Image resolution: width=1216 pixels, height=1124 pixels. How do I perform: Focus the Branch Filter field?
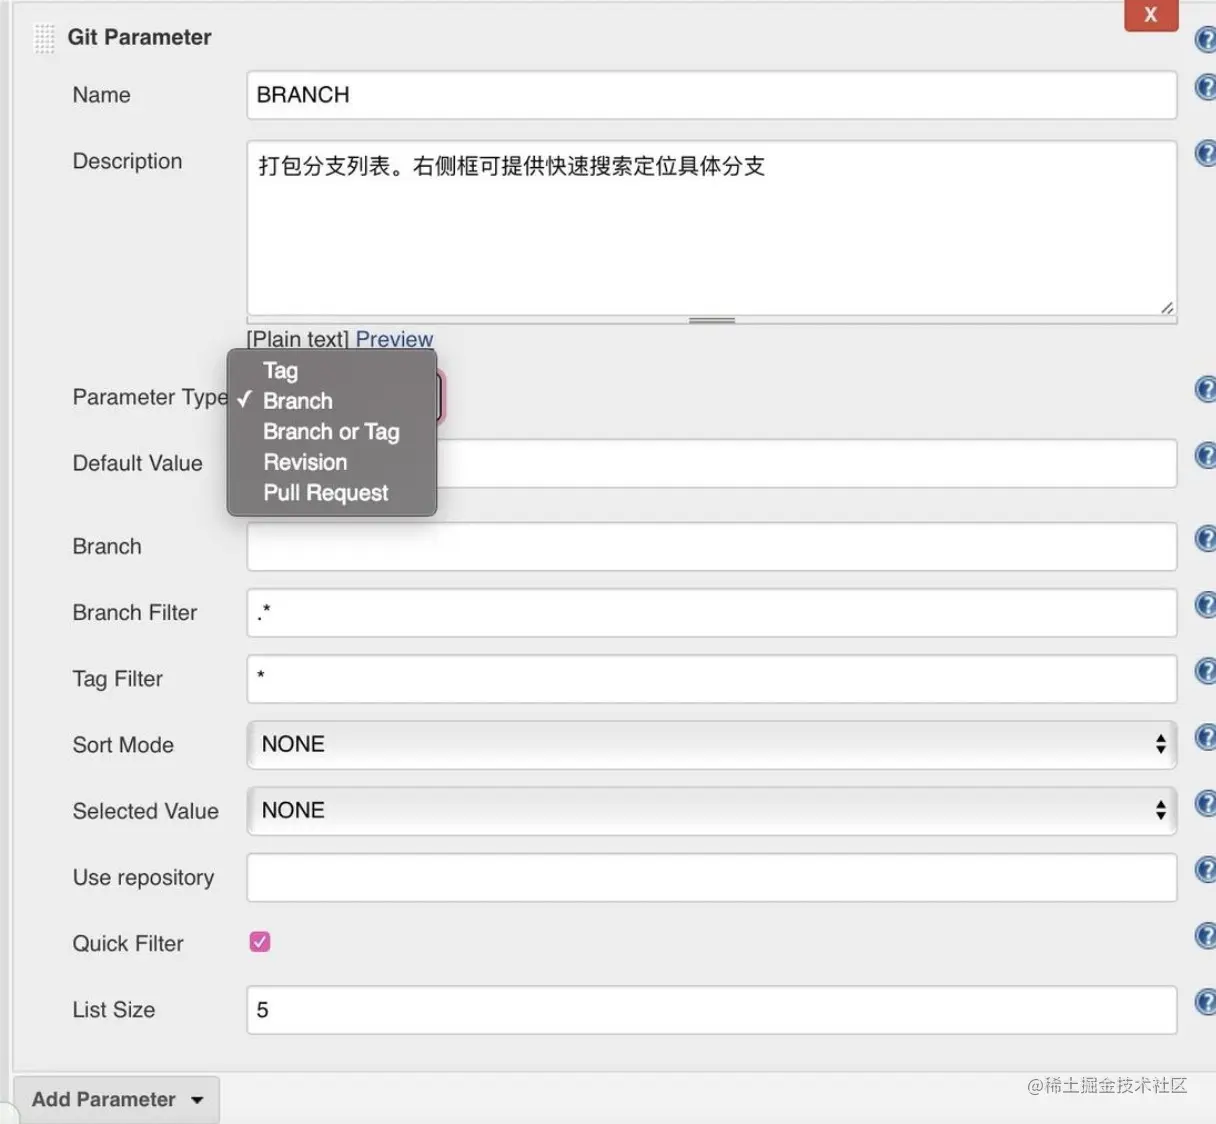[712, 613]
